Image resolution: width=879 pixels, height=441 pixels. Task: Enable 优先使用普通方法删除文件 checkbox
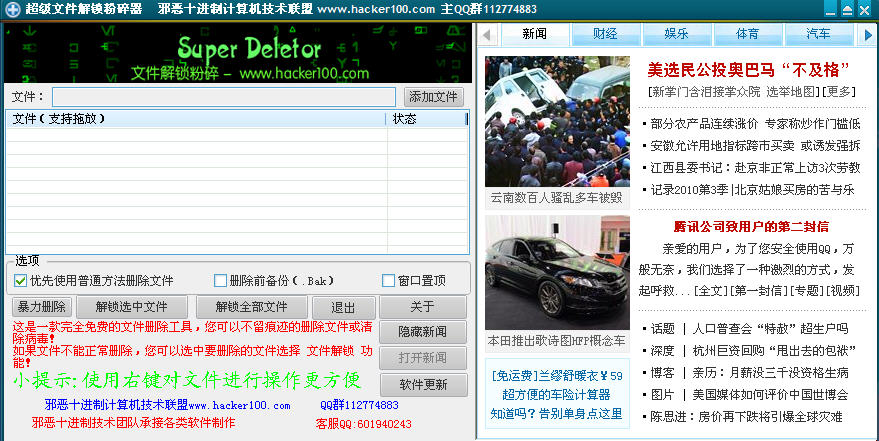coord(20,281)
